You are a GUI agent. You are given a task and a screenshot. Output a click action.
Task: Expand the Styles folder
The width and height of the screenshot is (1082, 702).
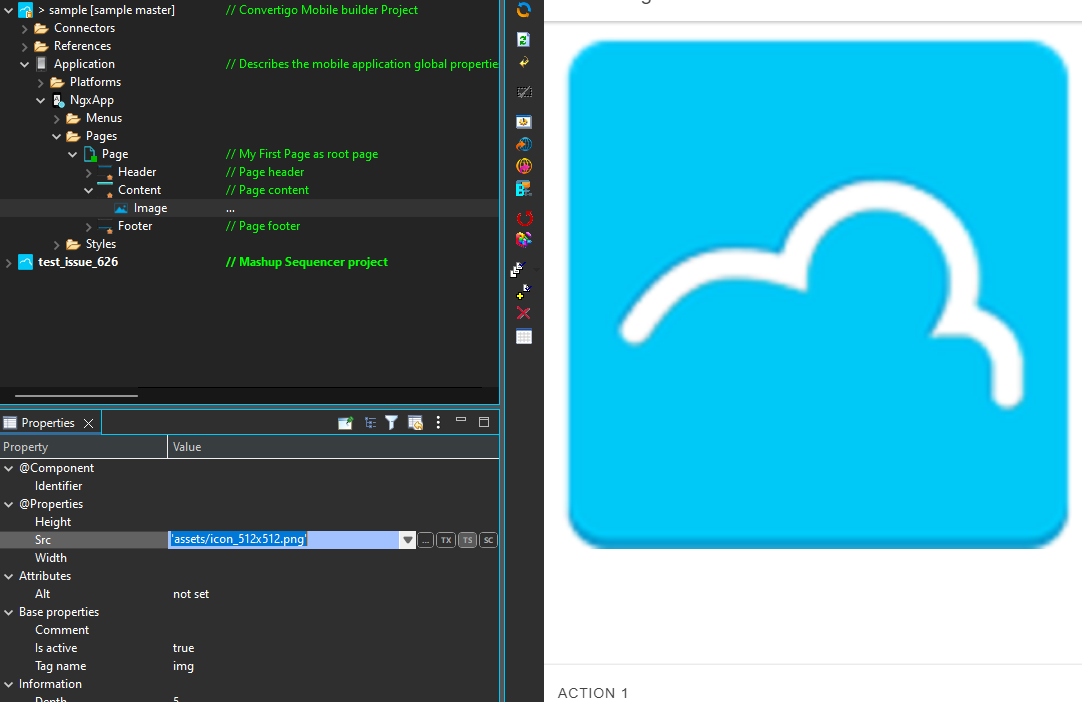(57, 244)
